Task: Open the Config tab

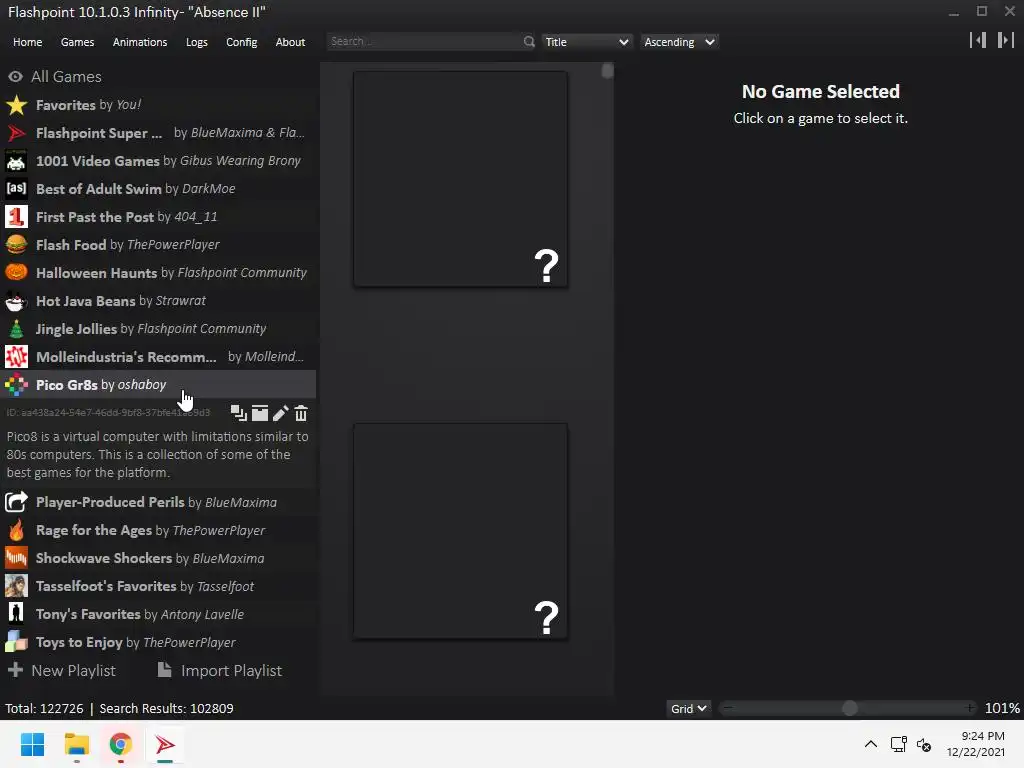Action: click(x=242, y=42)
